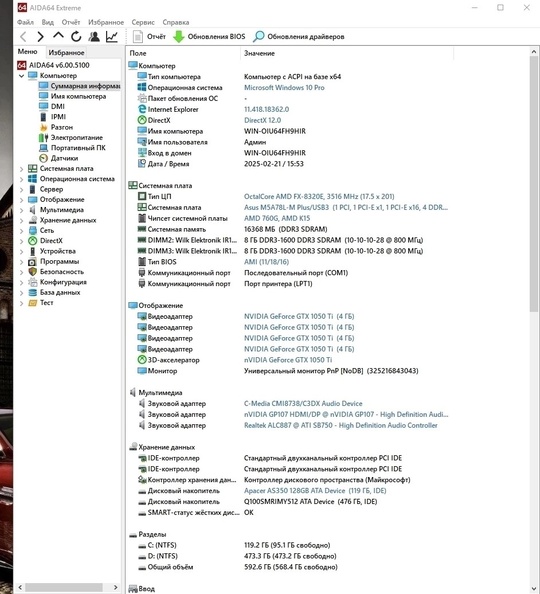The image size is (540, 594).
Task: Switch to the Избранное tab
Action: coord(66,53)
